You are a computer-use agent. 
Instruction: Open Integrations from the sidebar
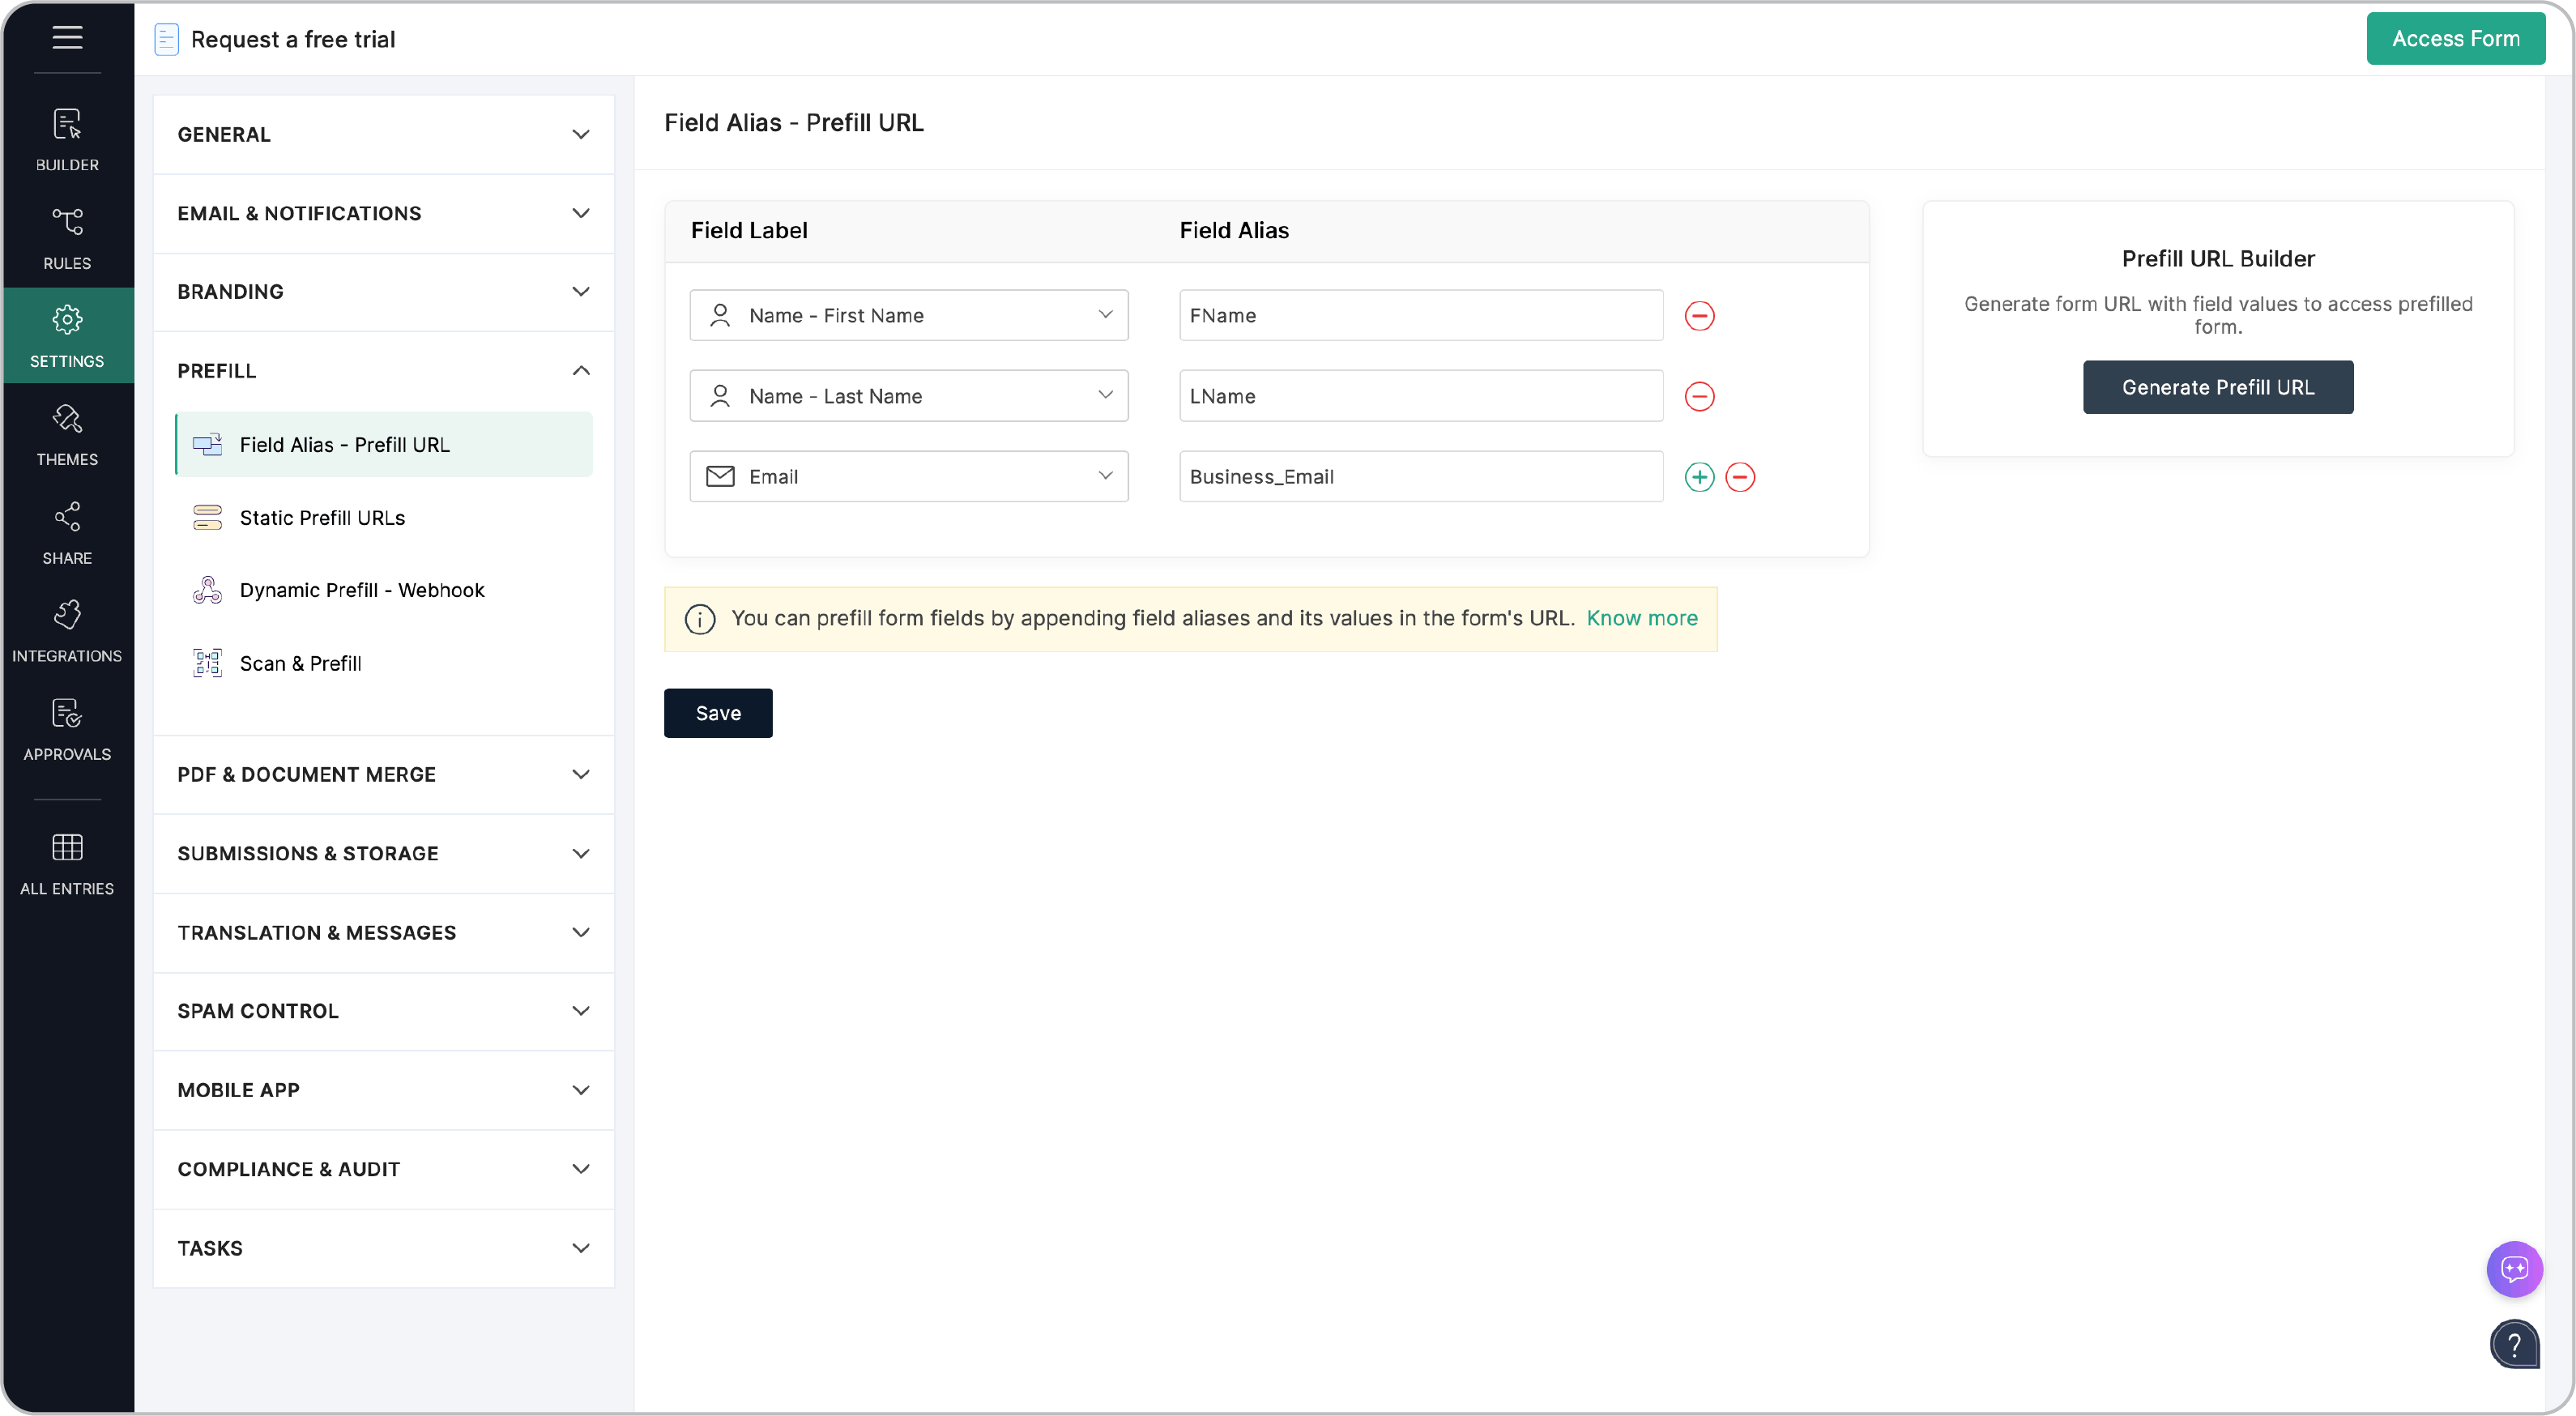(x=67, y=628)
